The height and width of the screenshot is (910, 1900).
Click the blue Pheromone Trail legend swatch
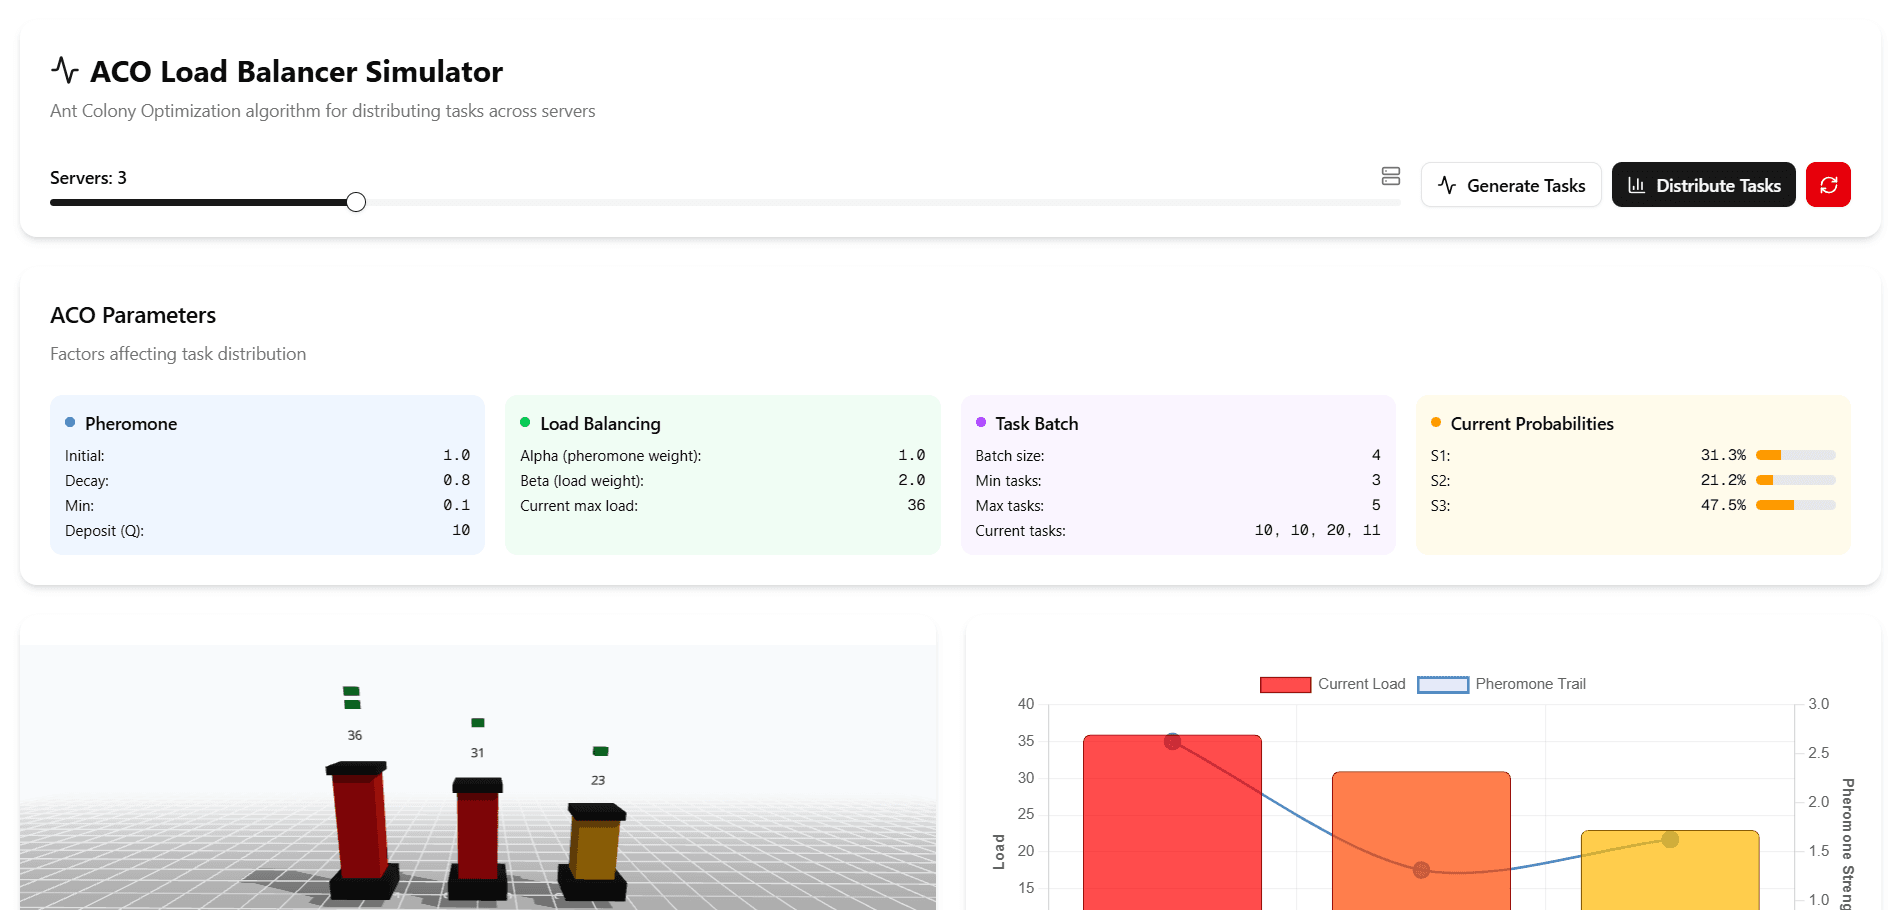(1443, 685)
